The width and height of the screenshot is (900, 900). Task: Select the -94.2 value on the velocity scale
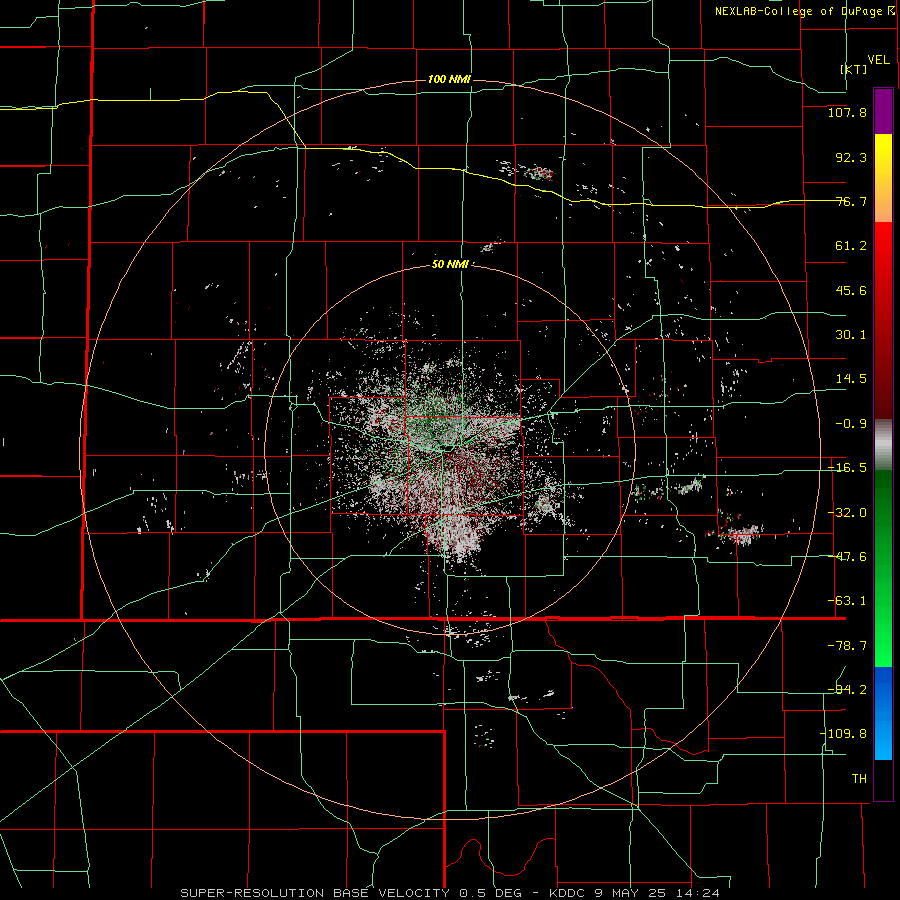pos(847,689)
